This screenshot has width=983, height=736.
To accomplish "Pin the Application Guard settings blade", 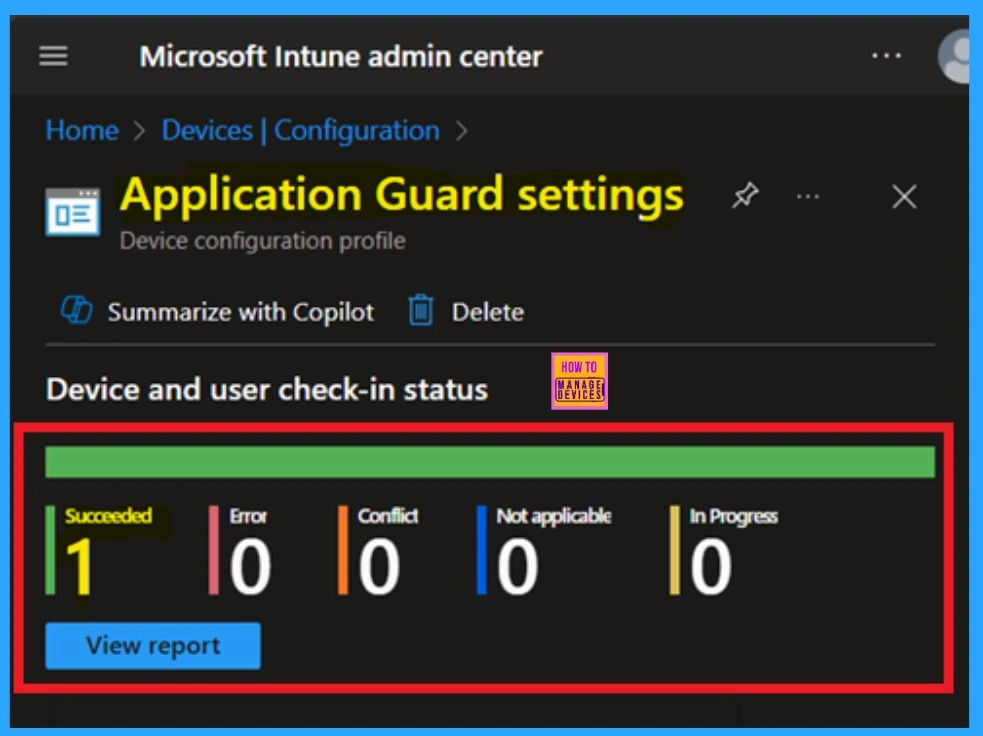I will pyautogui.click(x=745, y=196).
